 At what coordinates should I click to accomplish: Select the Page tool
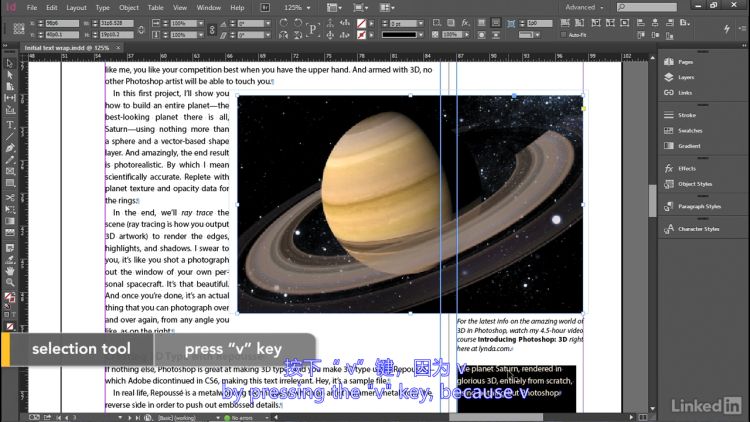10,87
